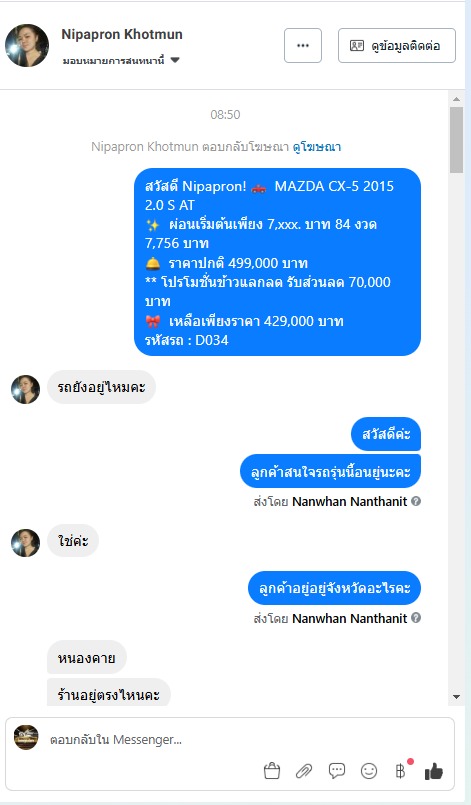Open the emoji picker smiley icon
Image resolution: width=471 pixels, height=805 pixels.
tap(369, 771)
